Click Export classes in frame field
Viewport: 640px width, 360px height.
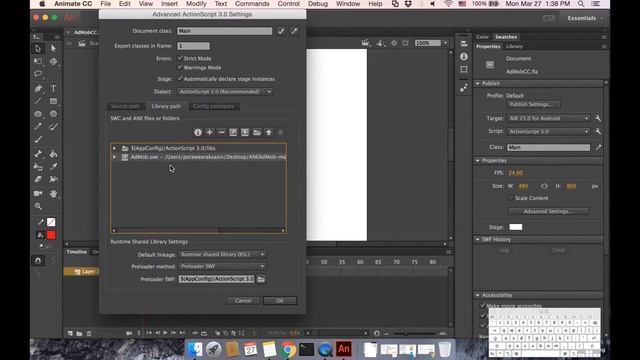tap(193, 46)
